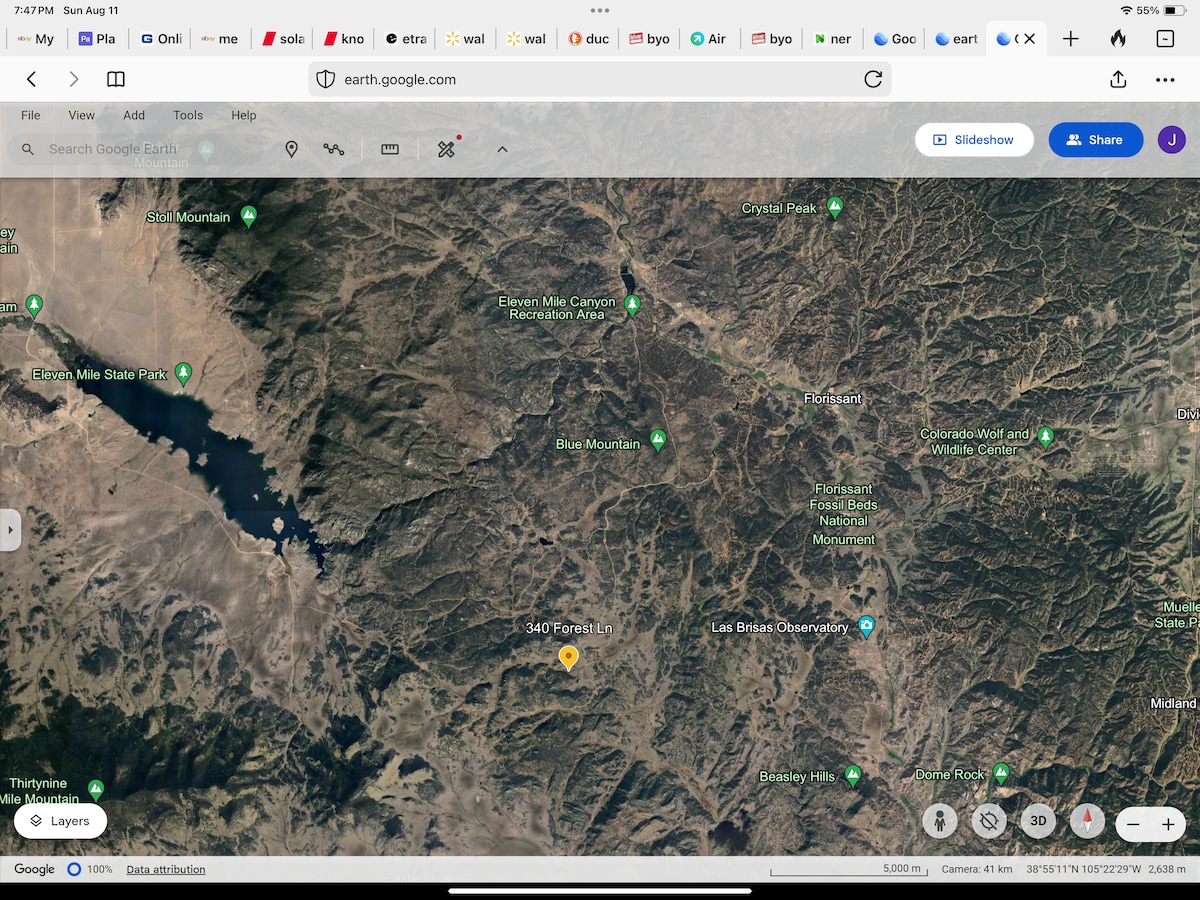Activate Street View pegman
The height and width of the screenshot is (900, 1200).
[939, 822]
